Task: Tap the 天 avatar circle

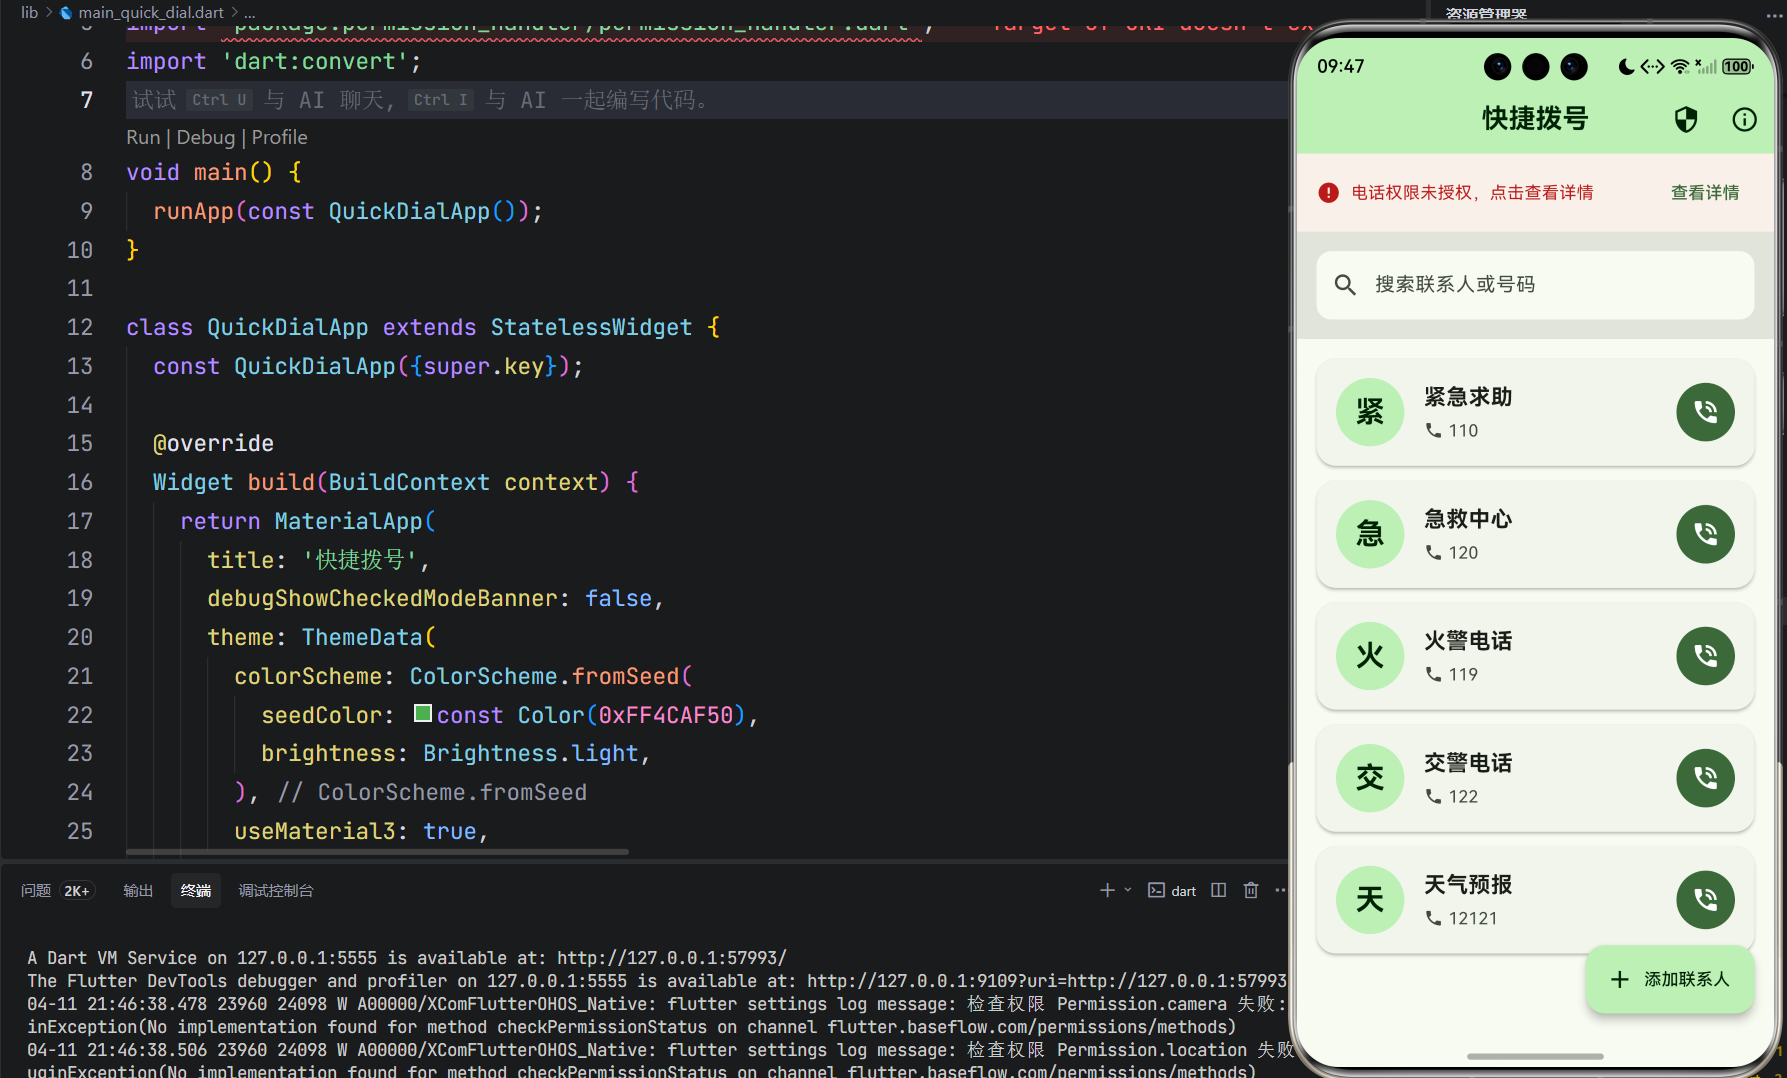Action: pos(1370,900)
